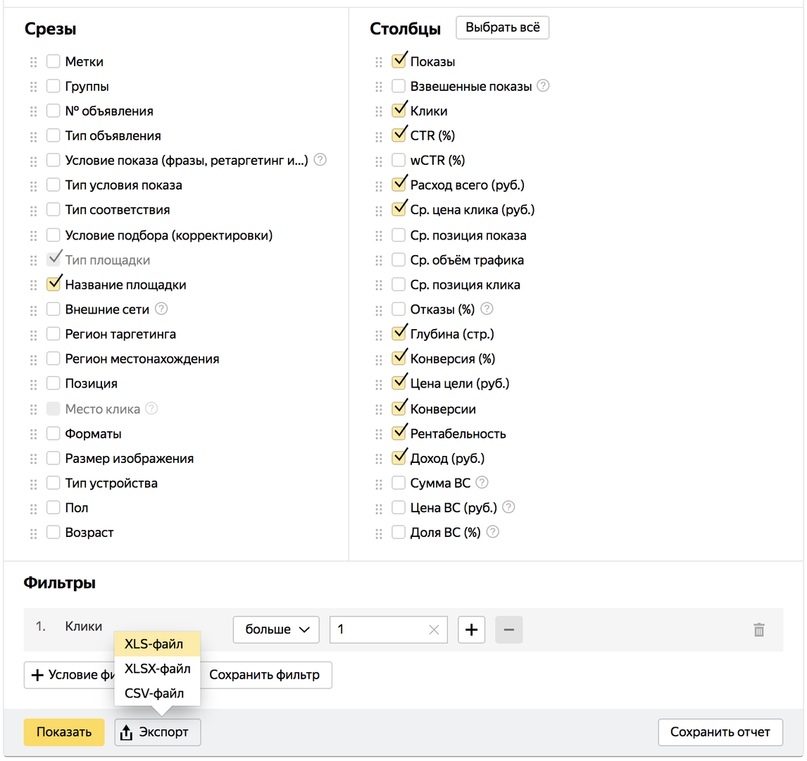Screen dimensions: 807x761
Task: Open the Экспорт dropdown button
Action: click(158, 732)
